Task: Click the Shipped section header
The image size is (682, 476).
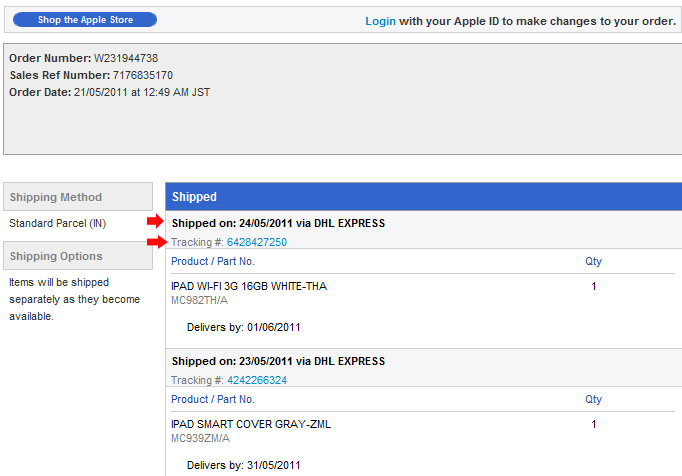Action: click(424, 197)
